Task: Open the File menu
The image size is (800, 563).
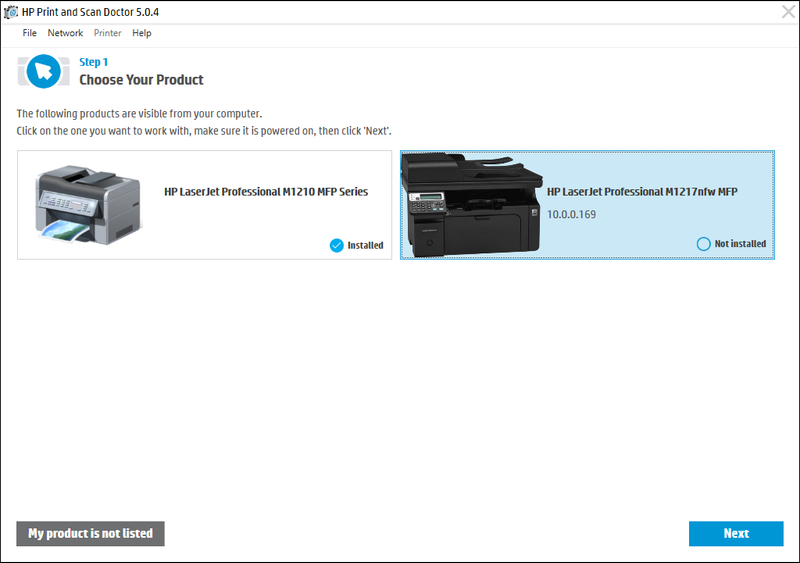Action: (x=29, y=33)
